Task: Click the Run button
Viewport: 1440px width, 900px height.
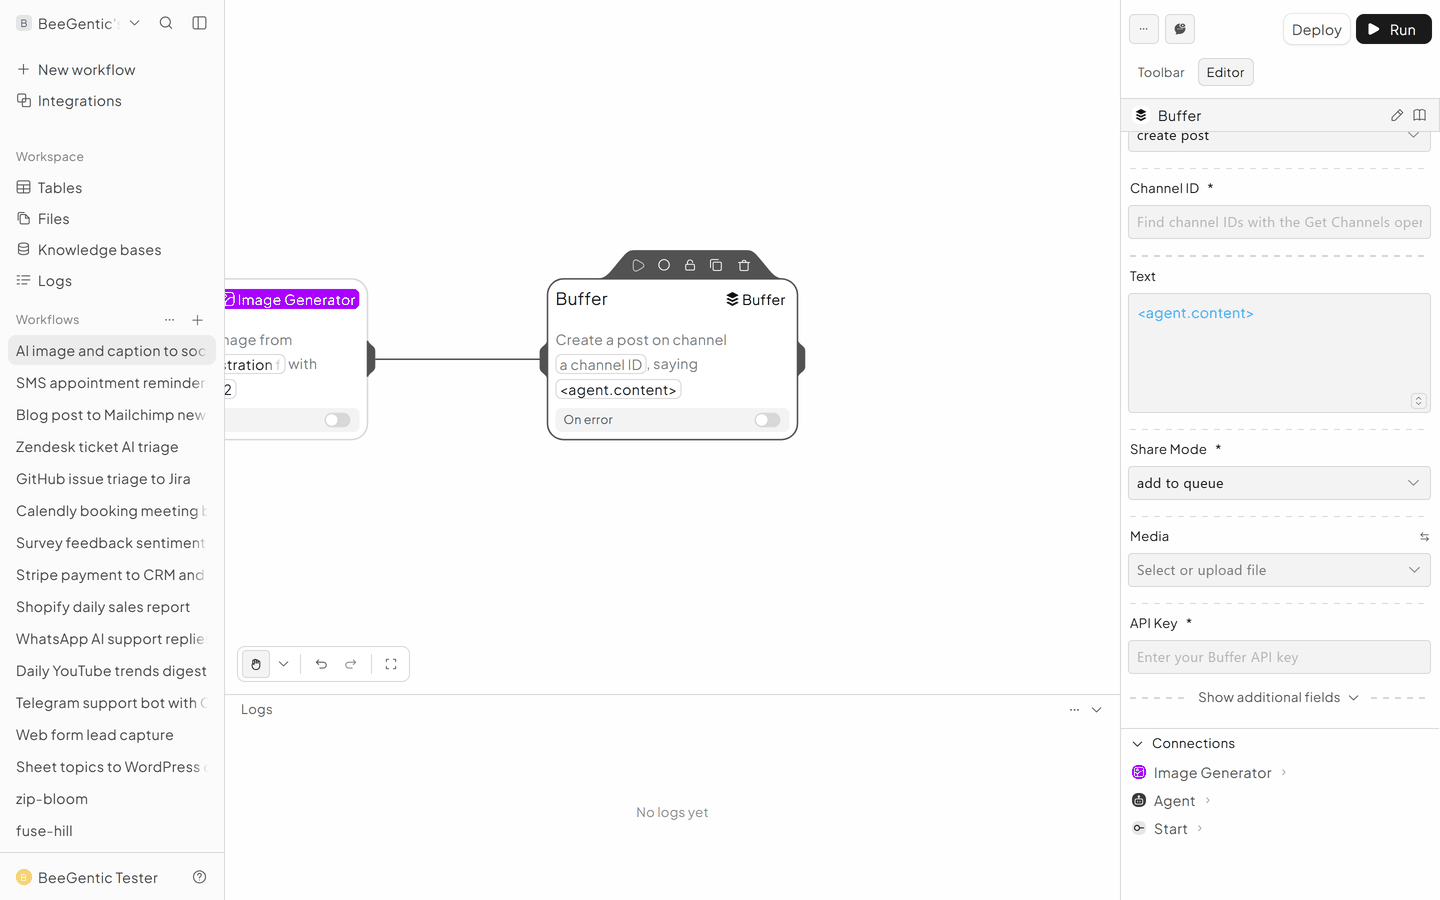Action: (x=1393, y=29)
